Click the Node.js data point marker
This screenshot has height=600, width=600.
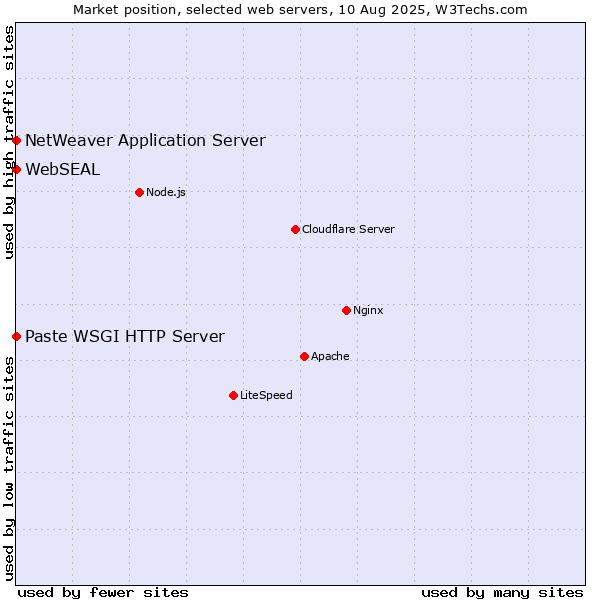tap(140, 192)
